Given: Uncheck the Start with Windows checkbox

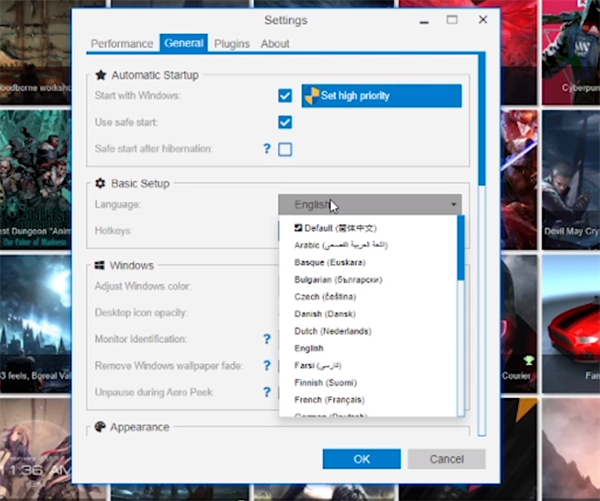Looking at the screenshot, I should [x=285, y=96].
